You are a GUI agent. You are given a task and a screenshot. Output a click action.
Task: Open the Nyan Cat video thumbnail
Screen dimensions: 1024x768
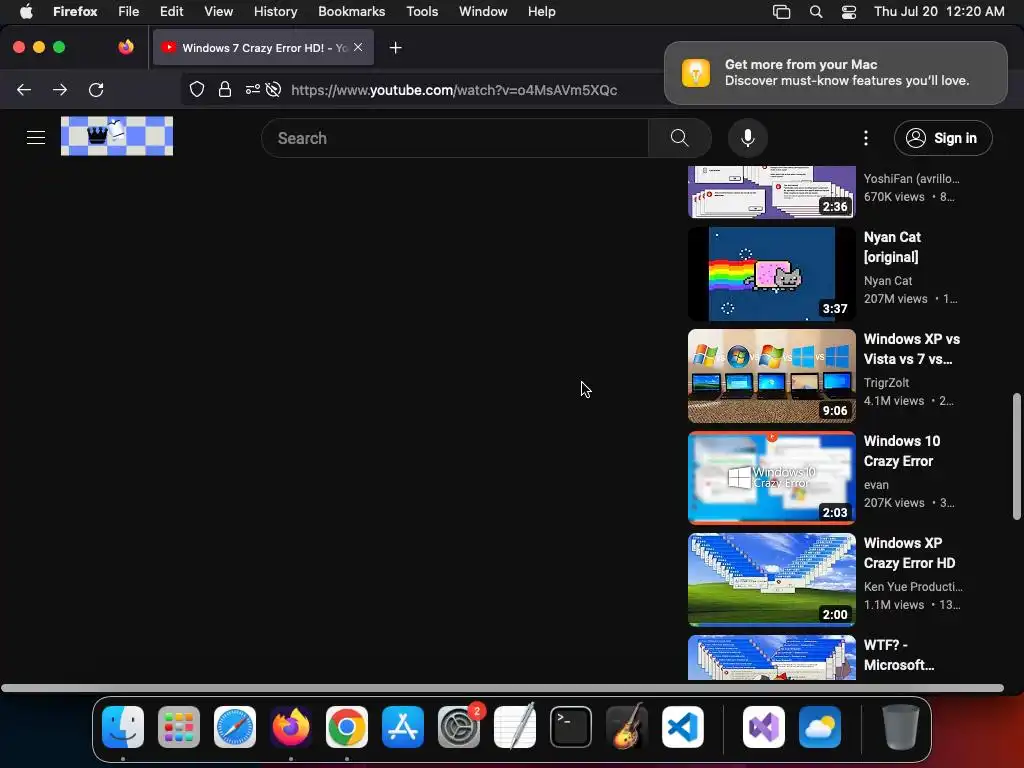coord(772,274)
